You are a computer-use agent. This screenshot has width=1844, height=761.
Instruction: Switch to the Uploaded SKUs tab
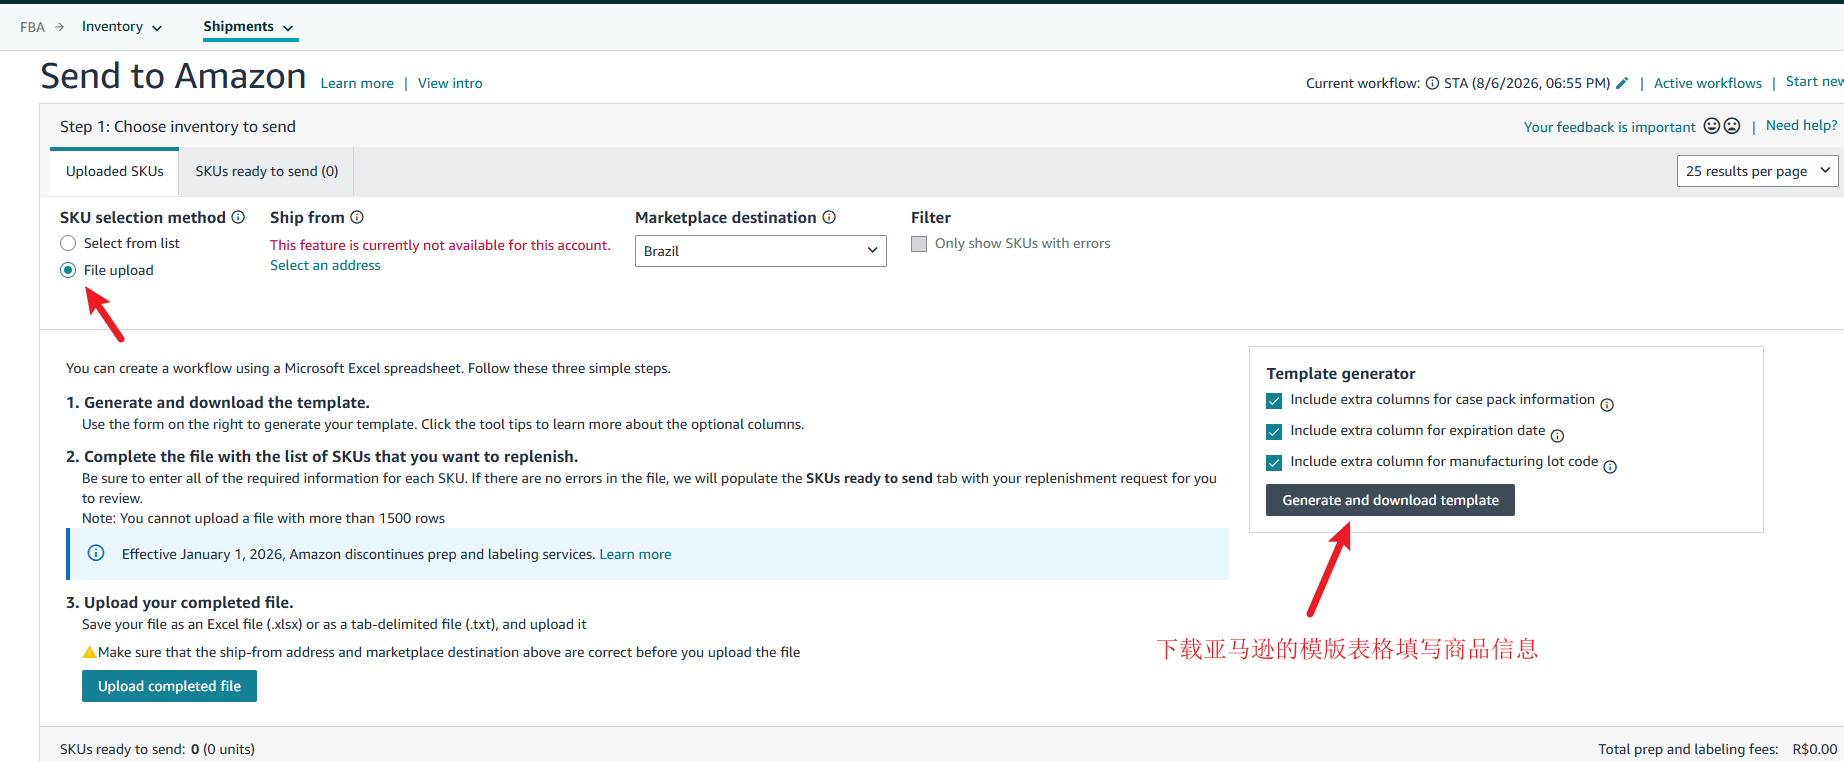115,171
